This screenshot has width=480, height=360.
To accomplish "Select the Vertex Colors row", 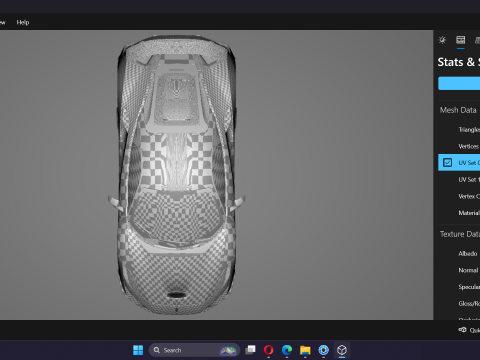I will coord(459,196).
